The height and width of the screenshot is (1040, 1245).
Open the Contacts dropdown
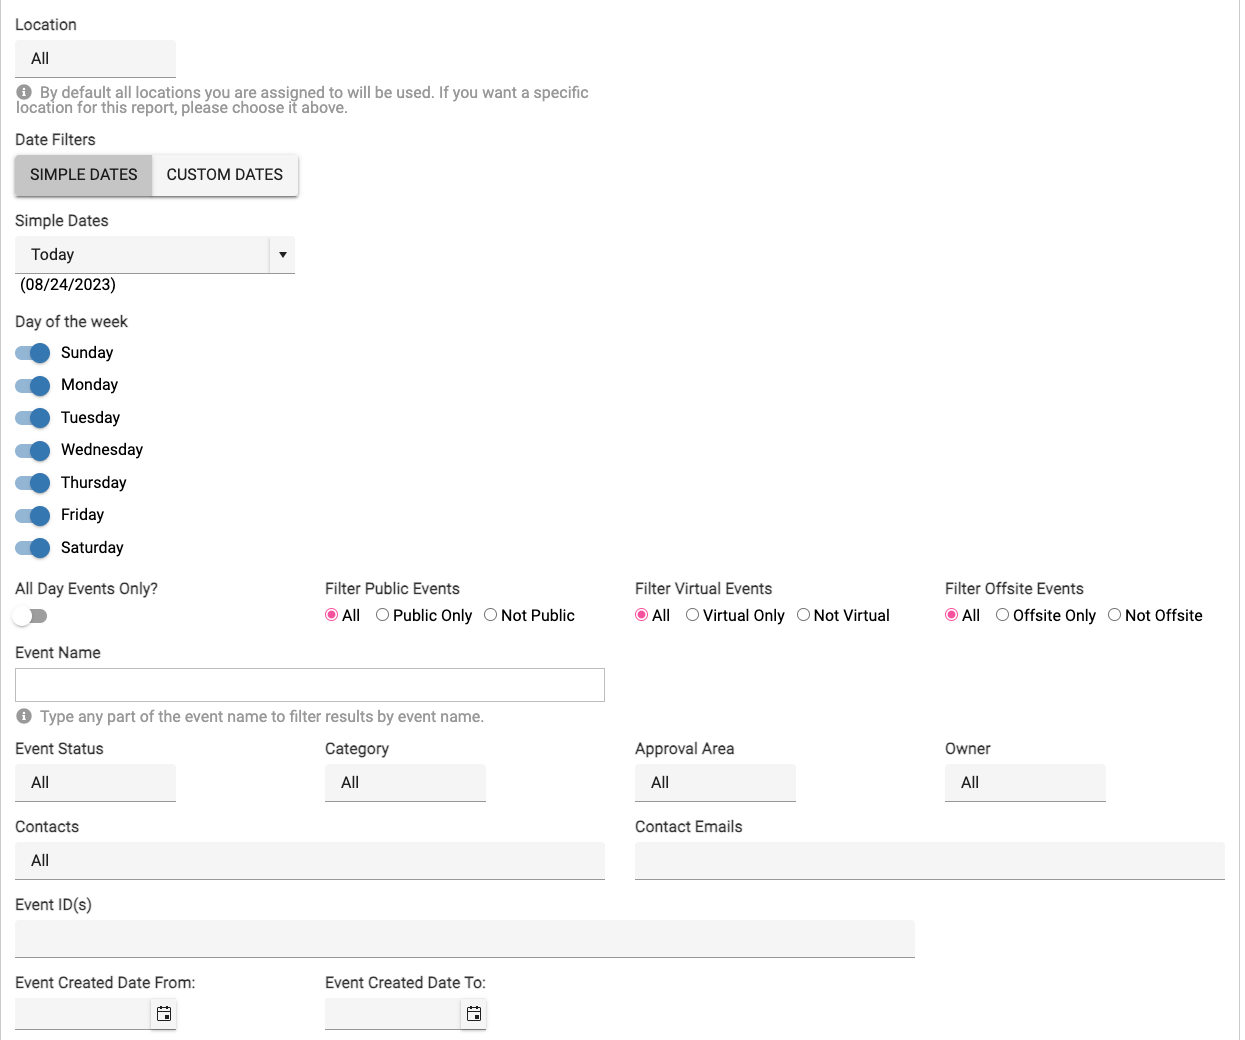pos(310,861)
